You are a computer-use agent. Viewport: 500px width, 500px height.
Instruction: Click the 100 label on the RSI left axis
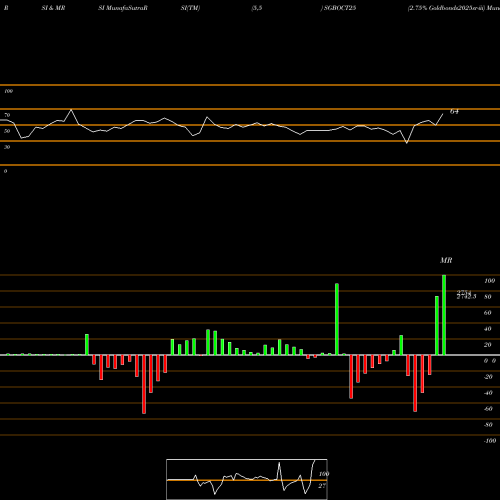click(x=8, y=91)
